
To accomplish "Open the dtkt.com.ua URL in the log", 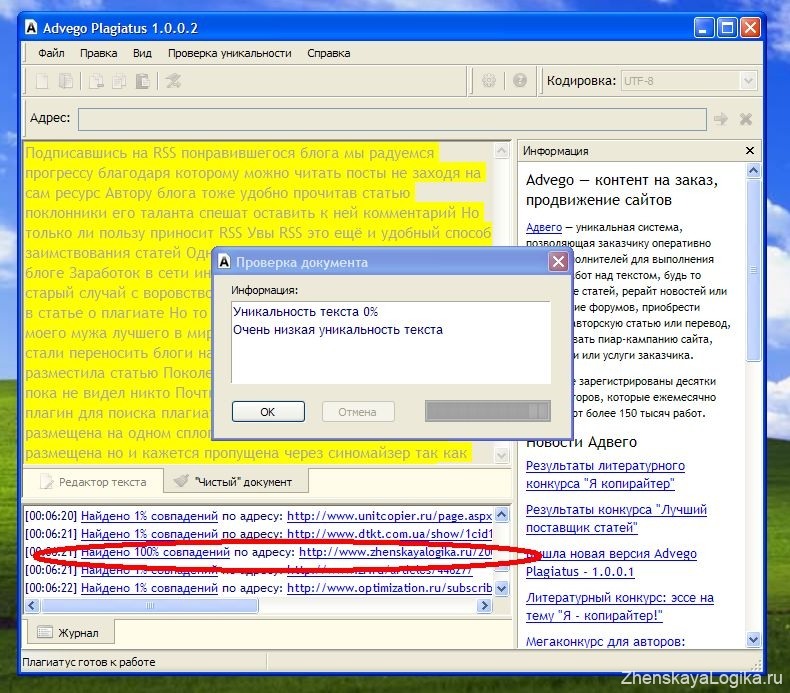I will 389,533.
